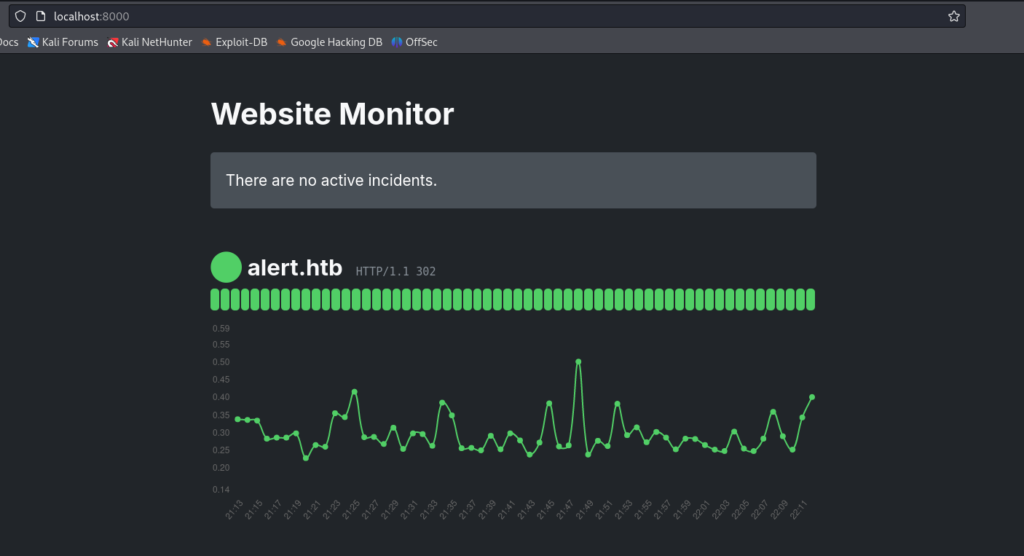
Task: Click the 0.20 y-axis label
Action: pos(221,468)
